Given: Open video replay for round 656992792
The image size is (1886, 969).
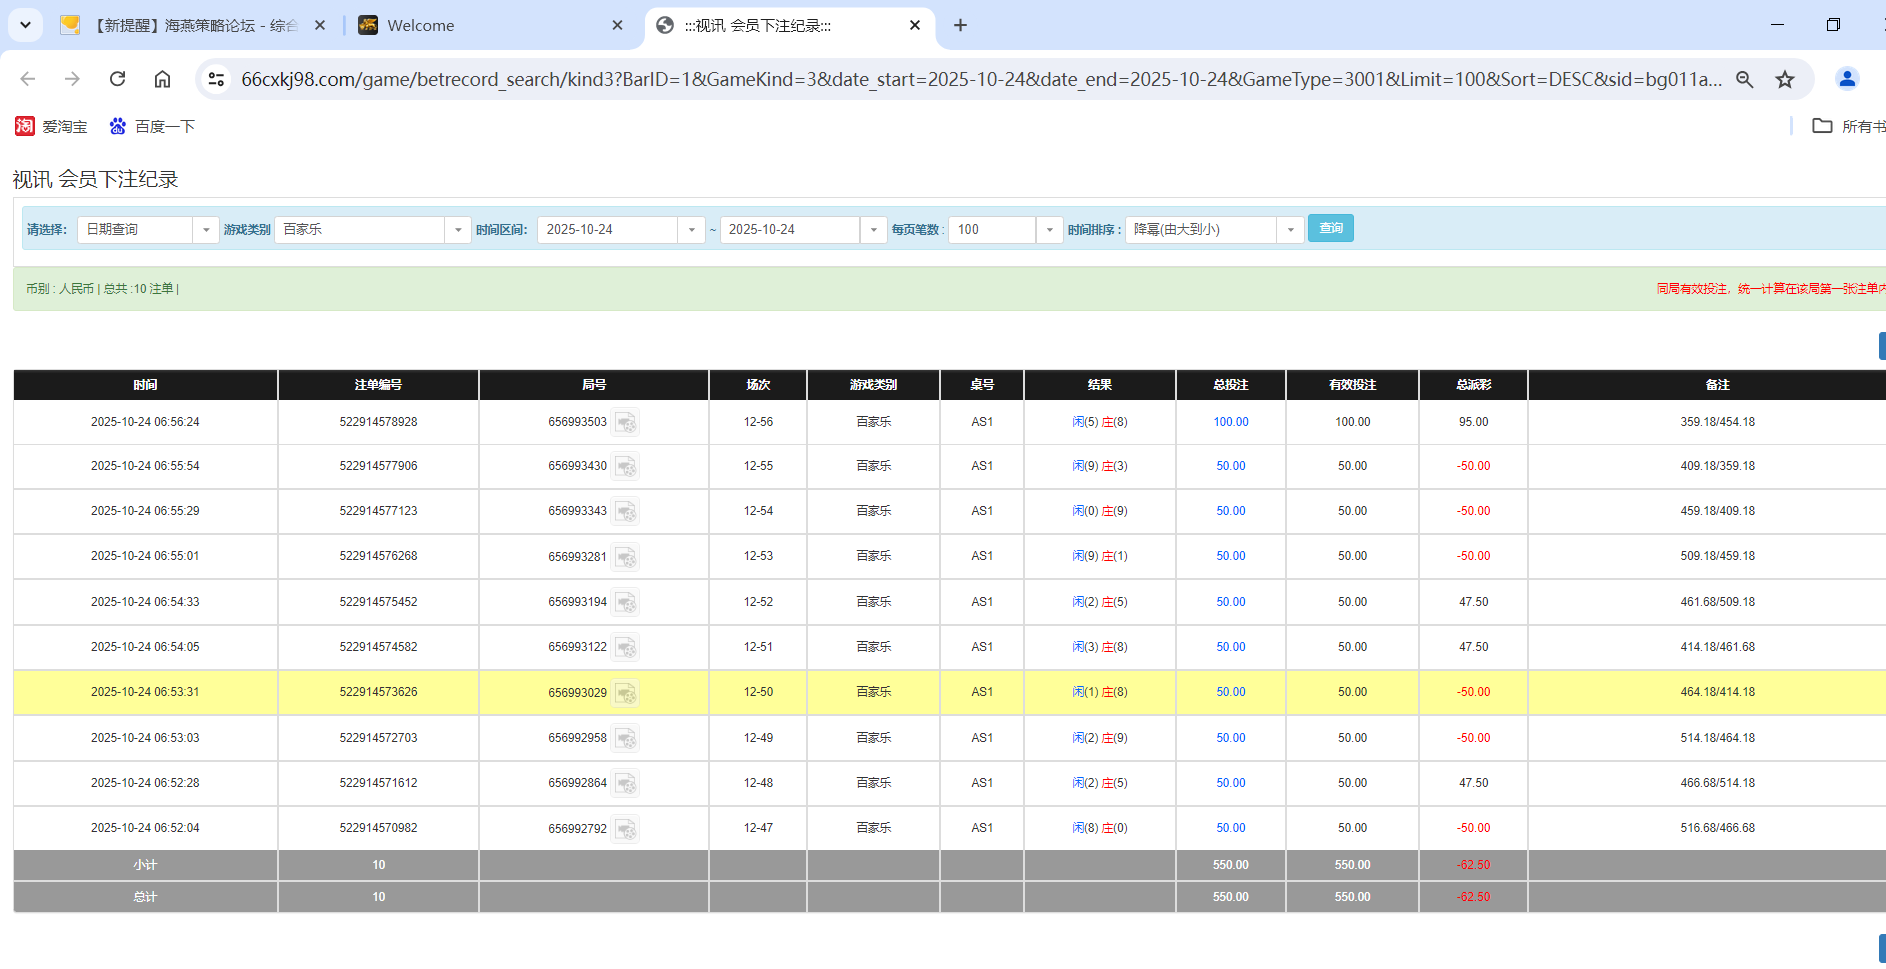Looking at the screenshot, I should tap(627, 828).
